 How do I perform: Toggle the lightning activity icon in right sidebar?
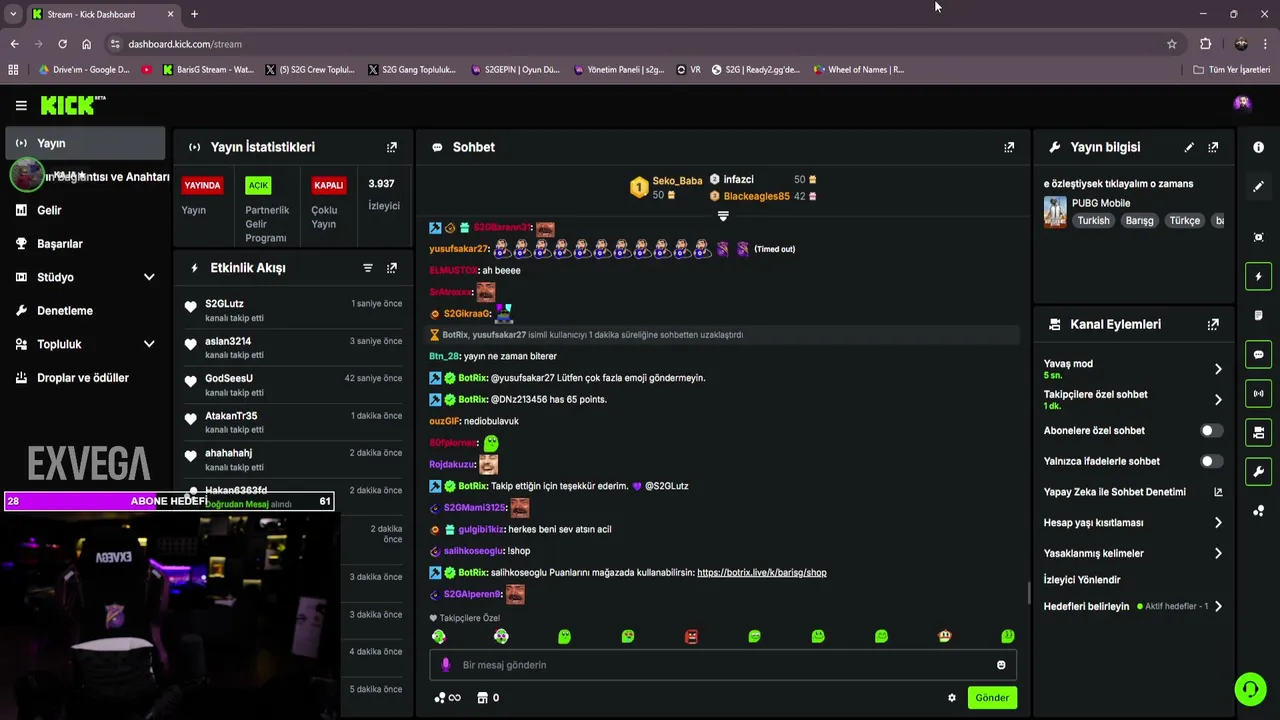[x=1259, y=276]
